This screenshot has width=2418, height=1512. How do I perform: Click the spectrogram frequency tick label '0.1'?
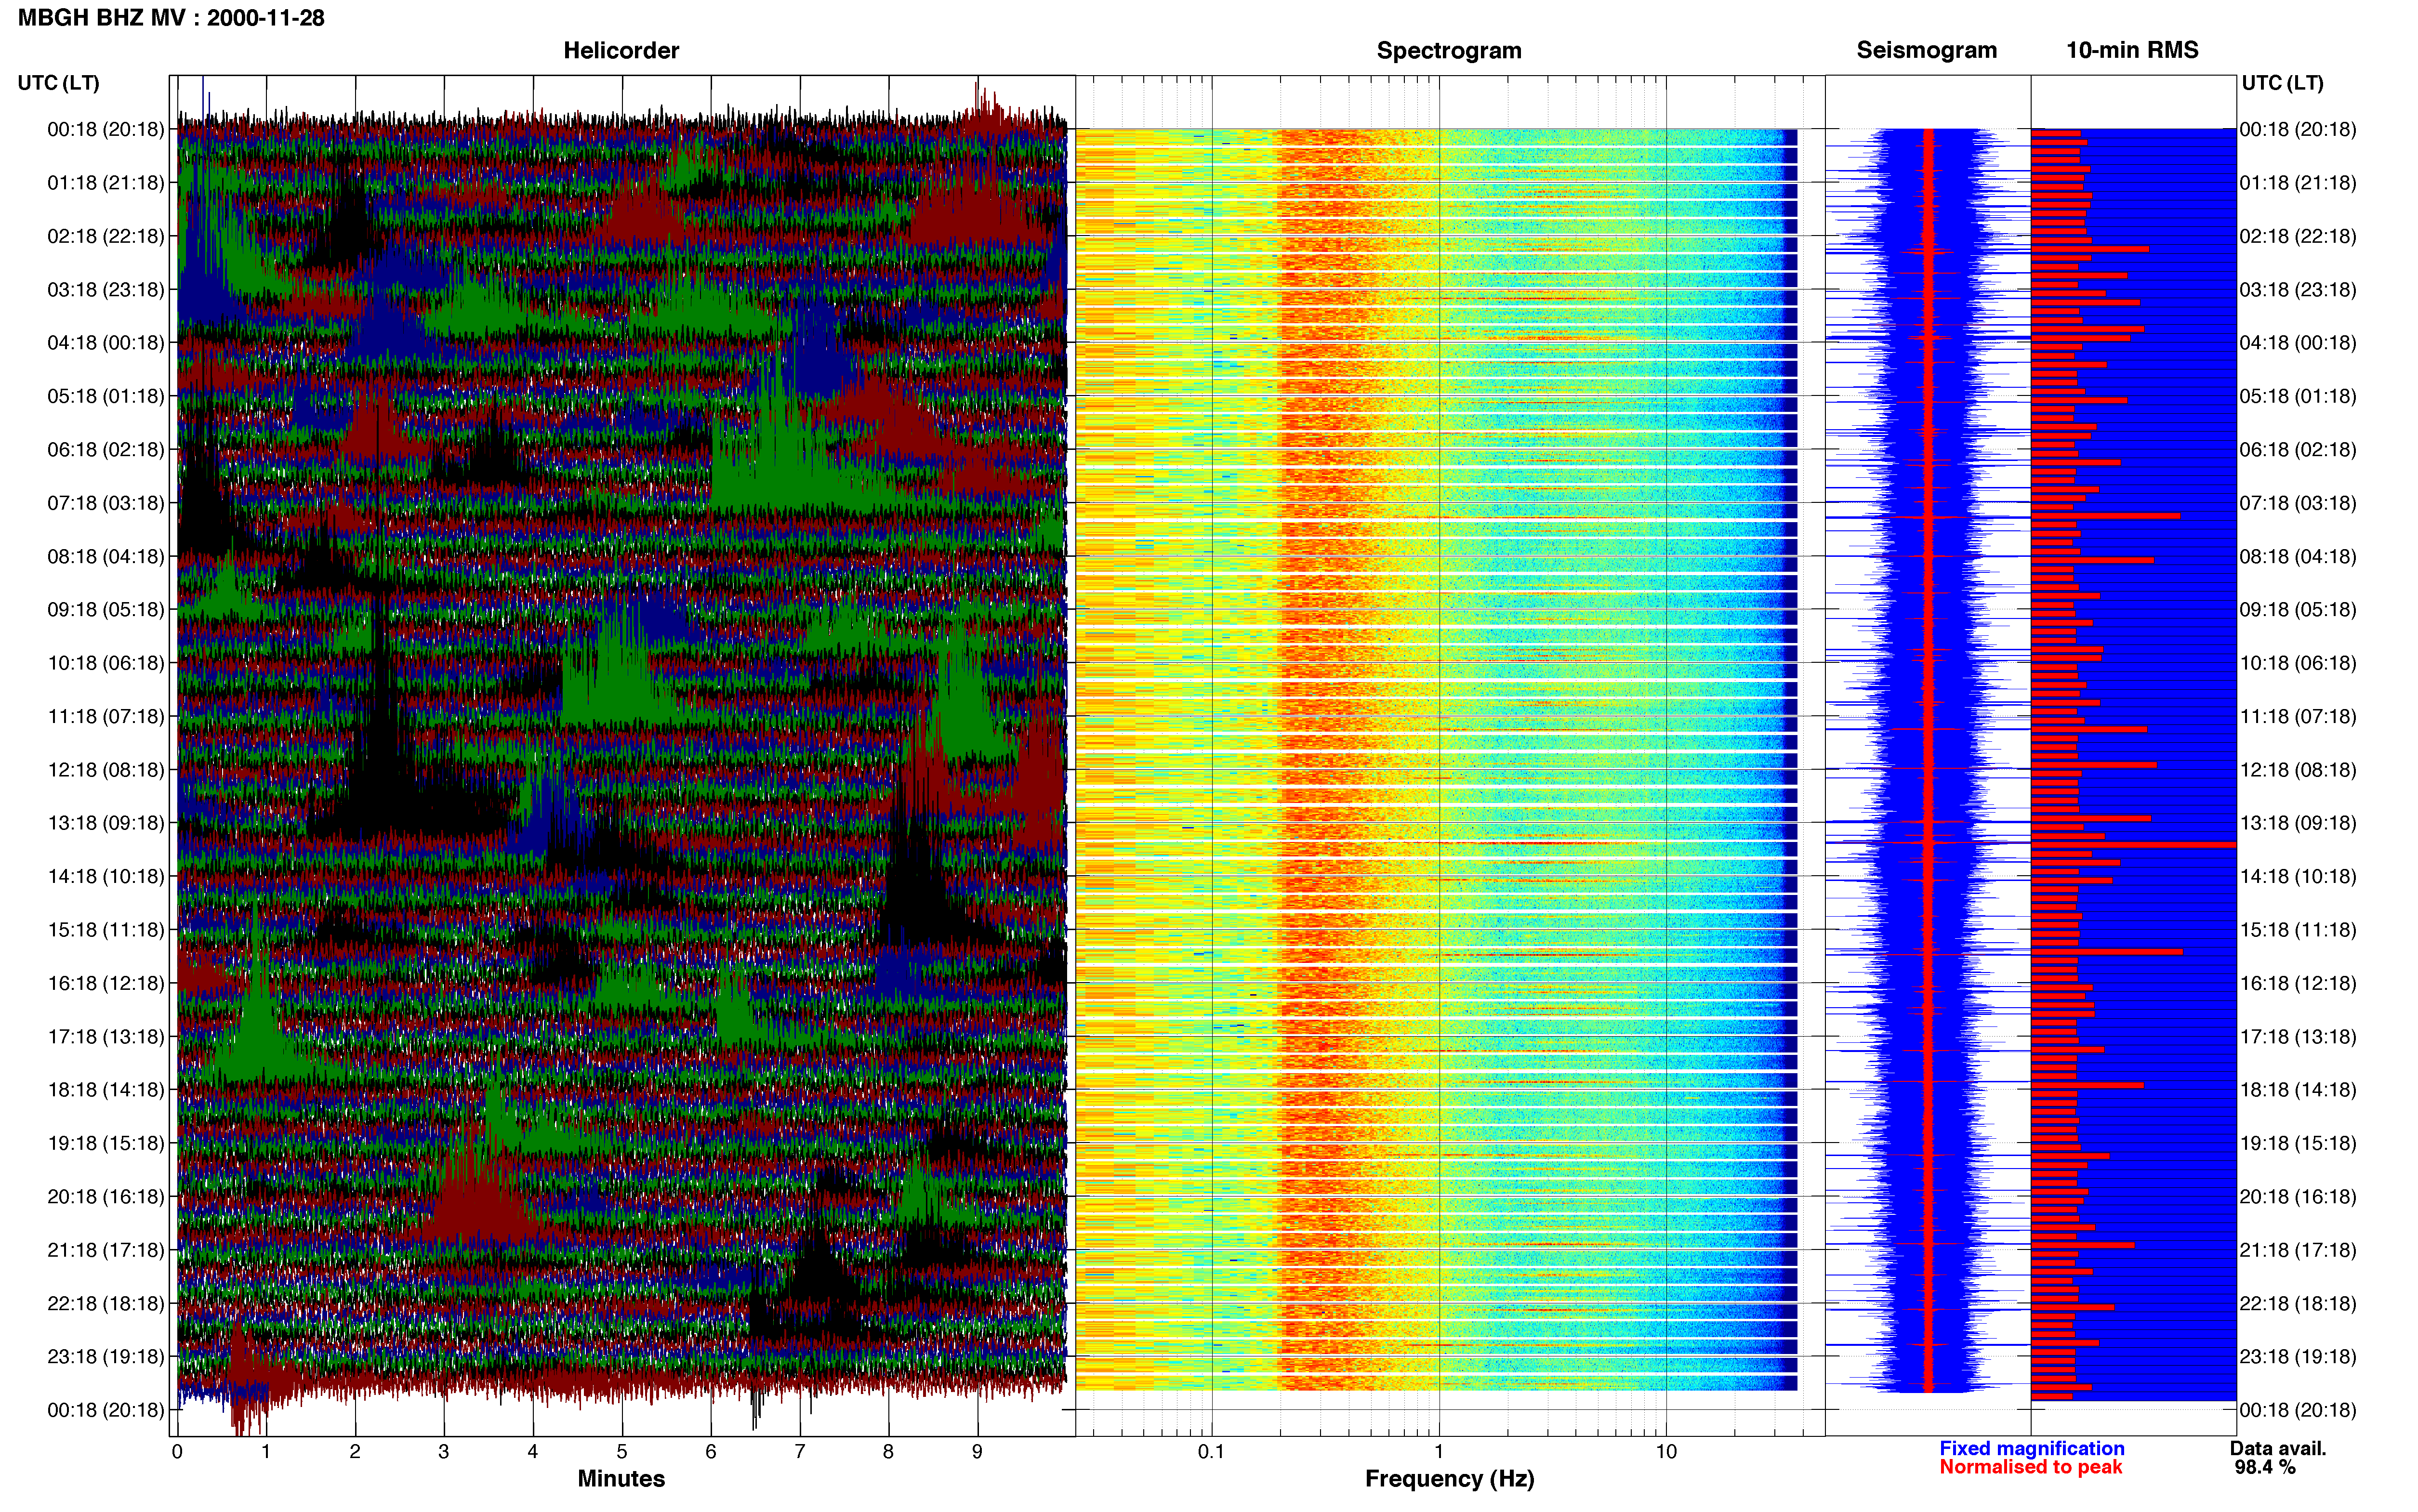1211,1452
